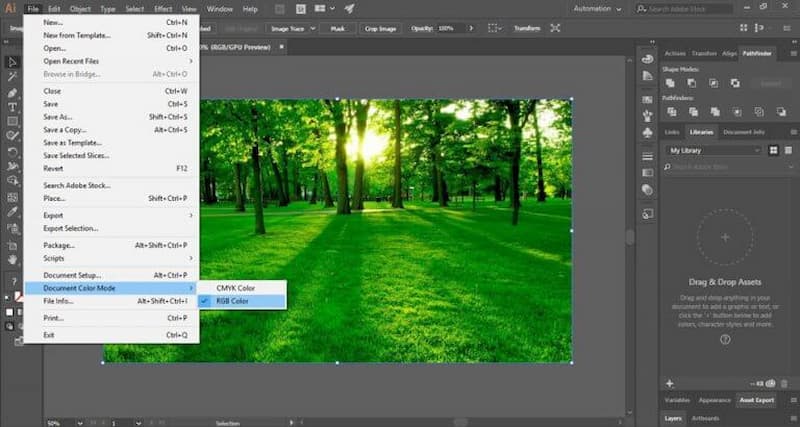Click the Merge pathfinder icon

point(715,111)
